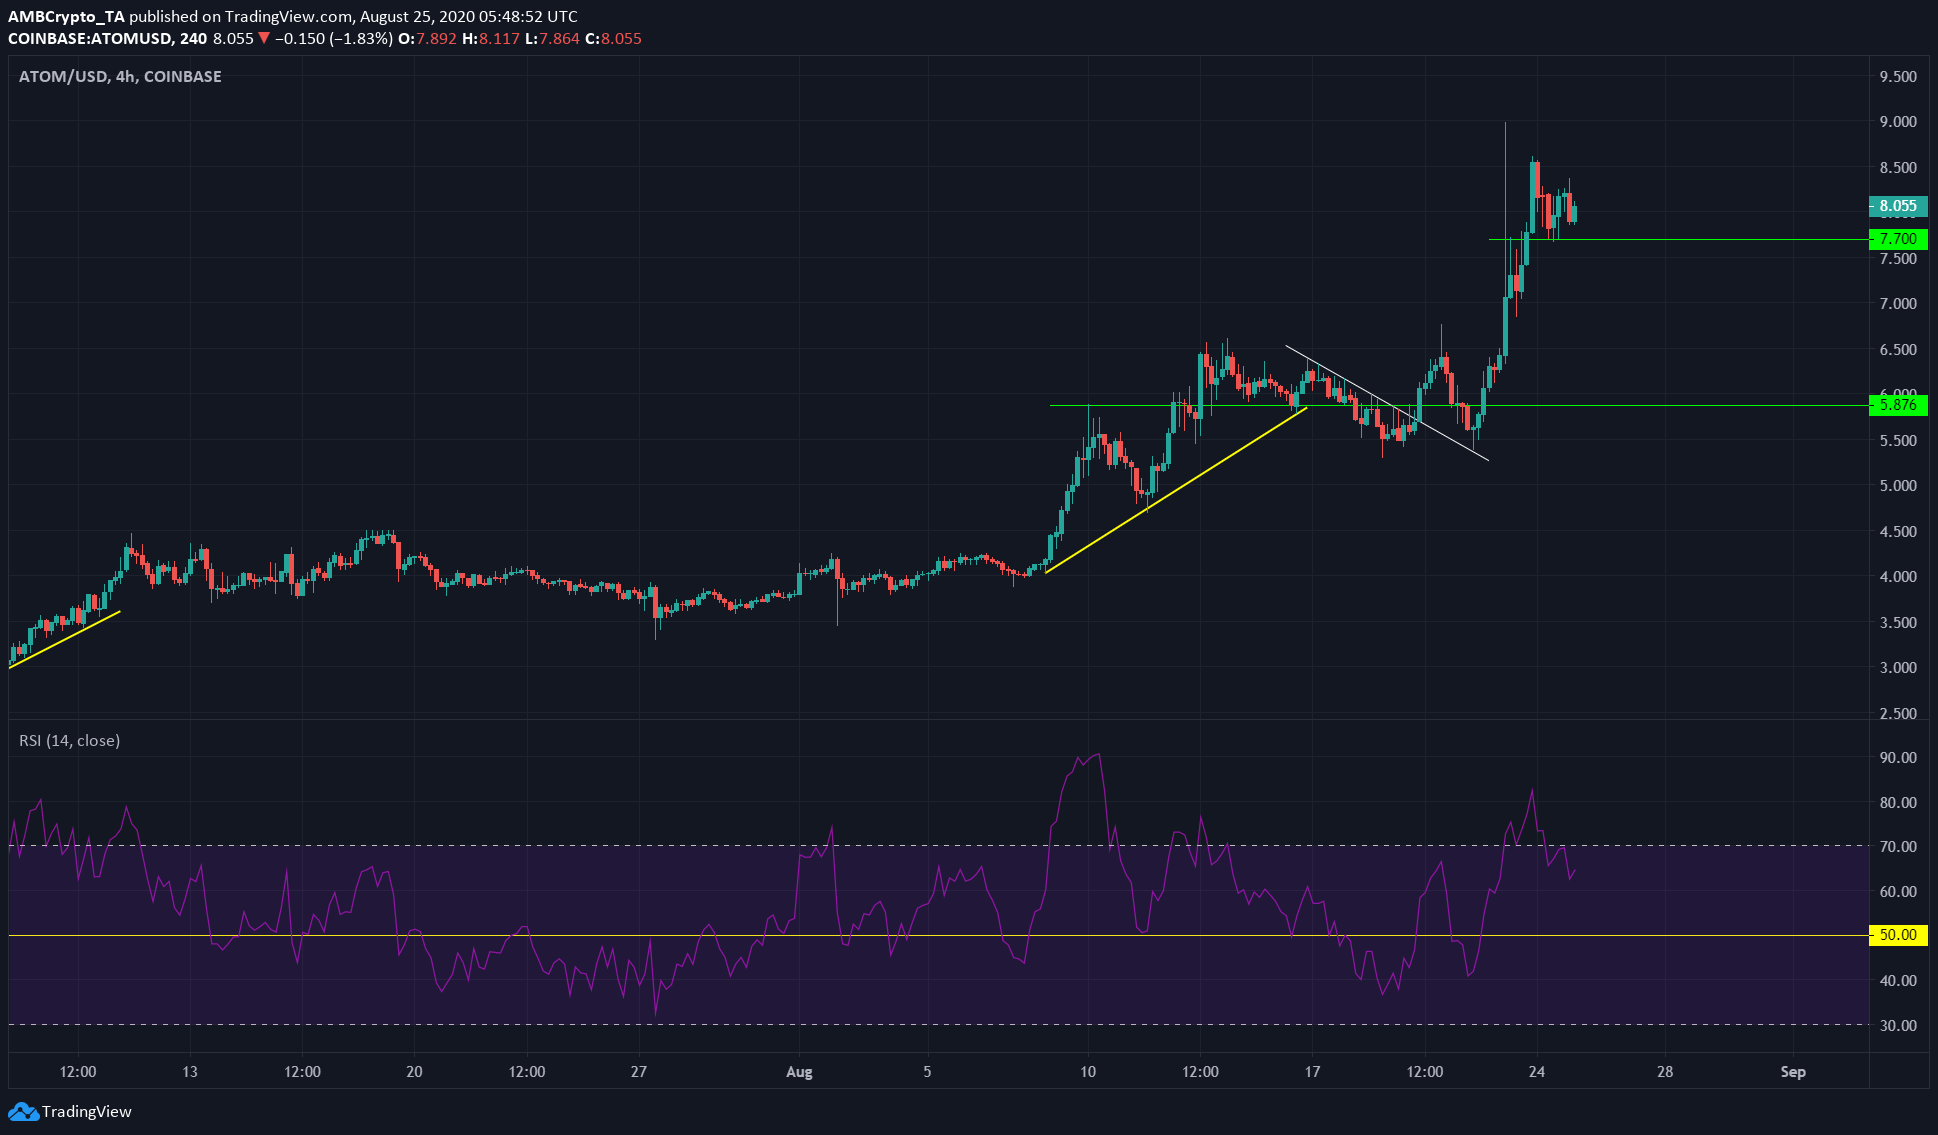This screenshot has width=1938, height=1135.
Task: Click the Sep date label on time axis
Action: click(1793, 1071)
